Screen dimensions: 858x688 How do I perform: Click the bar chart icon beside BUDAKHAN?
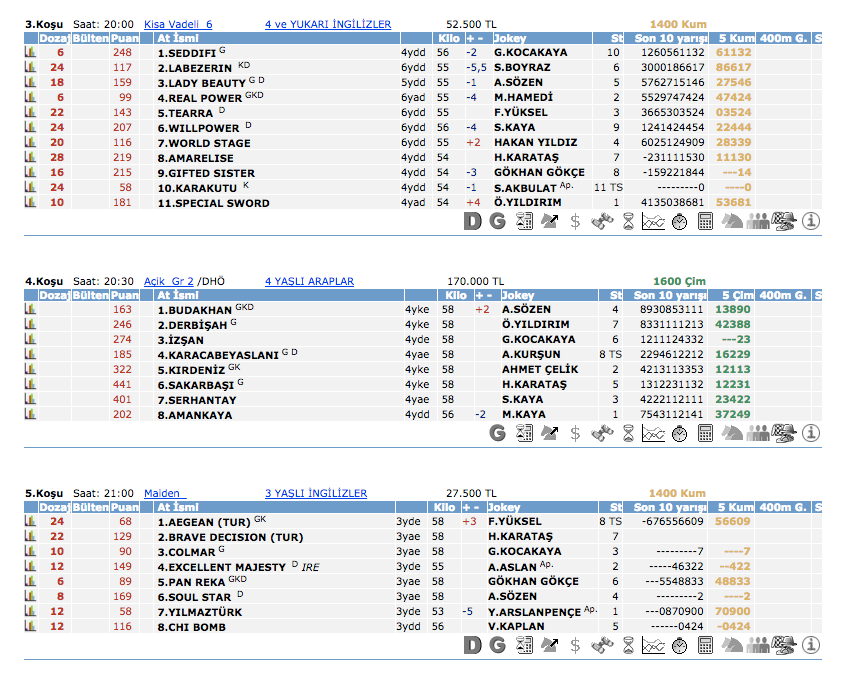[30, 310]
